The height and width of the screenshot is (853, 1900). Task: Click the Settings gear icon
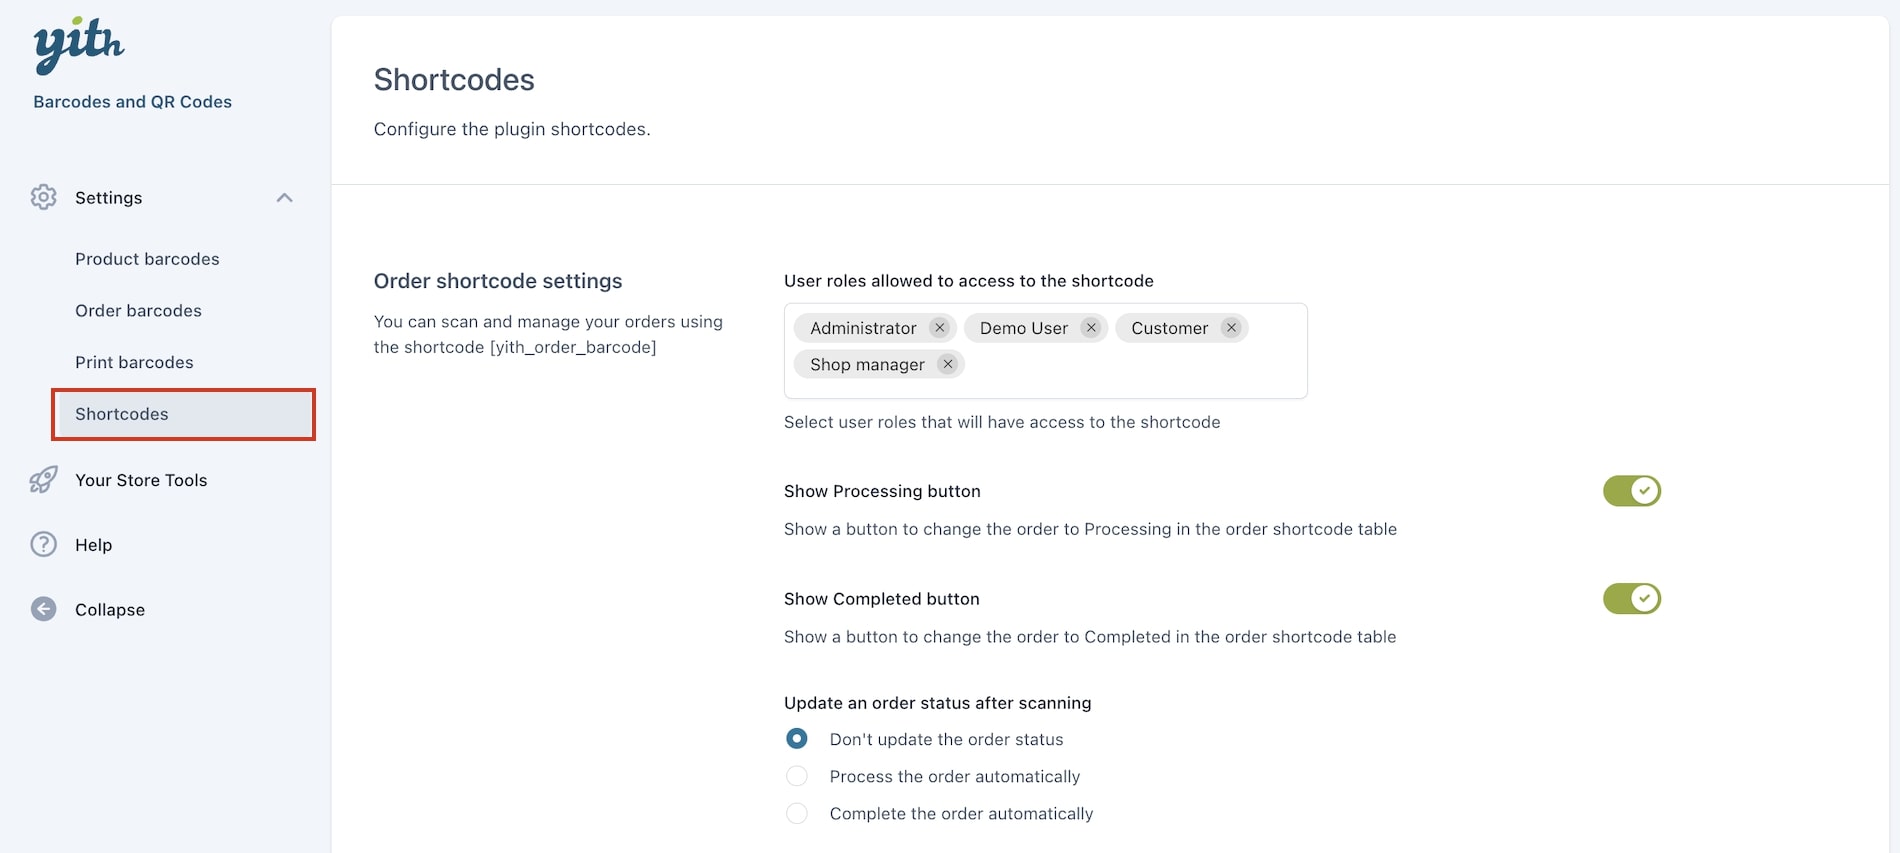point(43,197)
